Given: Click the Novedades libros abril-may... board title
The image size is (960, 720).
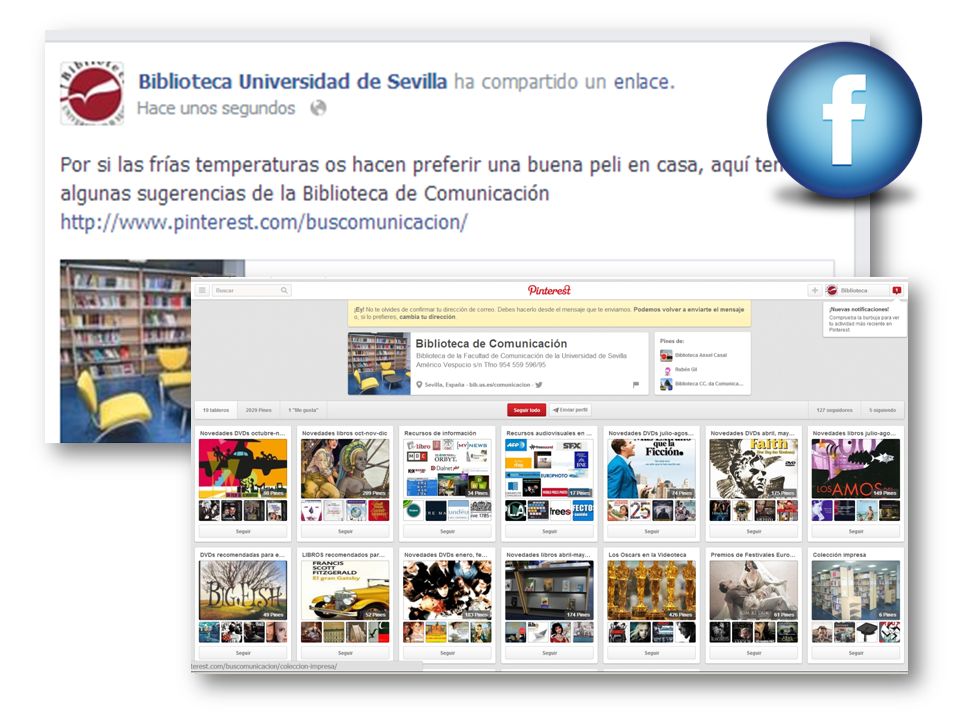Looking at the screenshot, I should (548, 555).
